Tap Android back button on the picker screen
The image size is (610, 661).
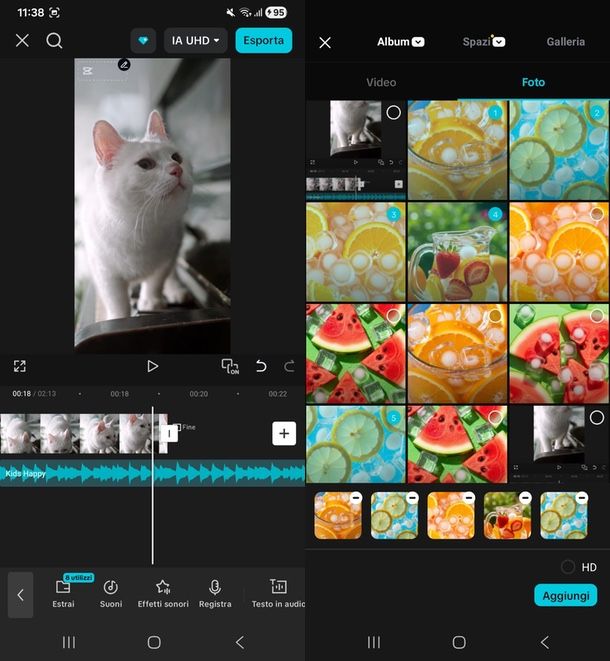545,642
